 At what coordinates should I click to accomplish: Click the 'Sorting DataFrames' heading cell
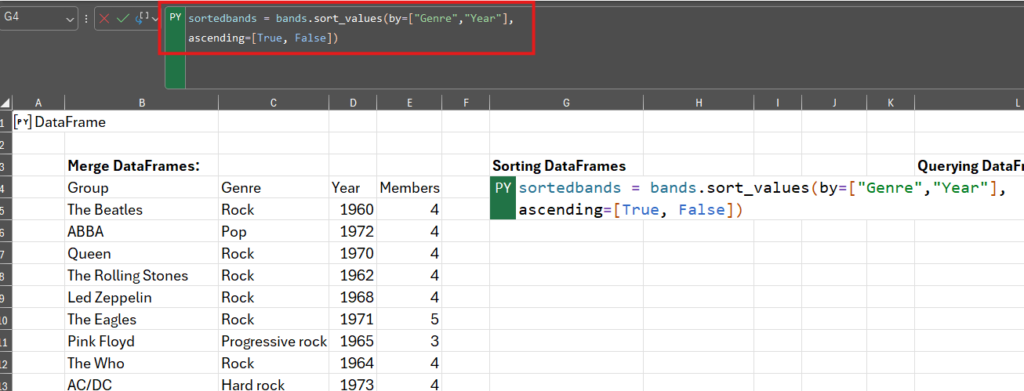[x=566, y=166]
